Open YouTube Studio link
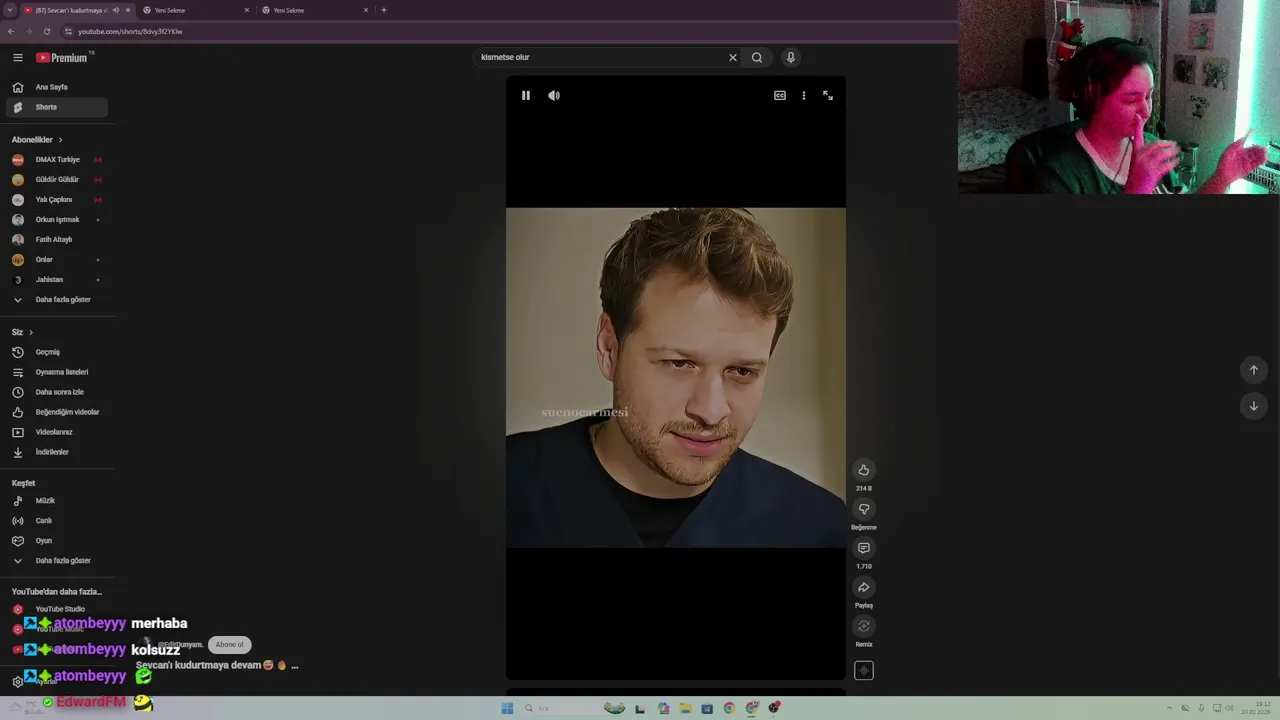Screen dimensions: 1280x720 (x=57, y=609)
